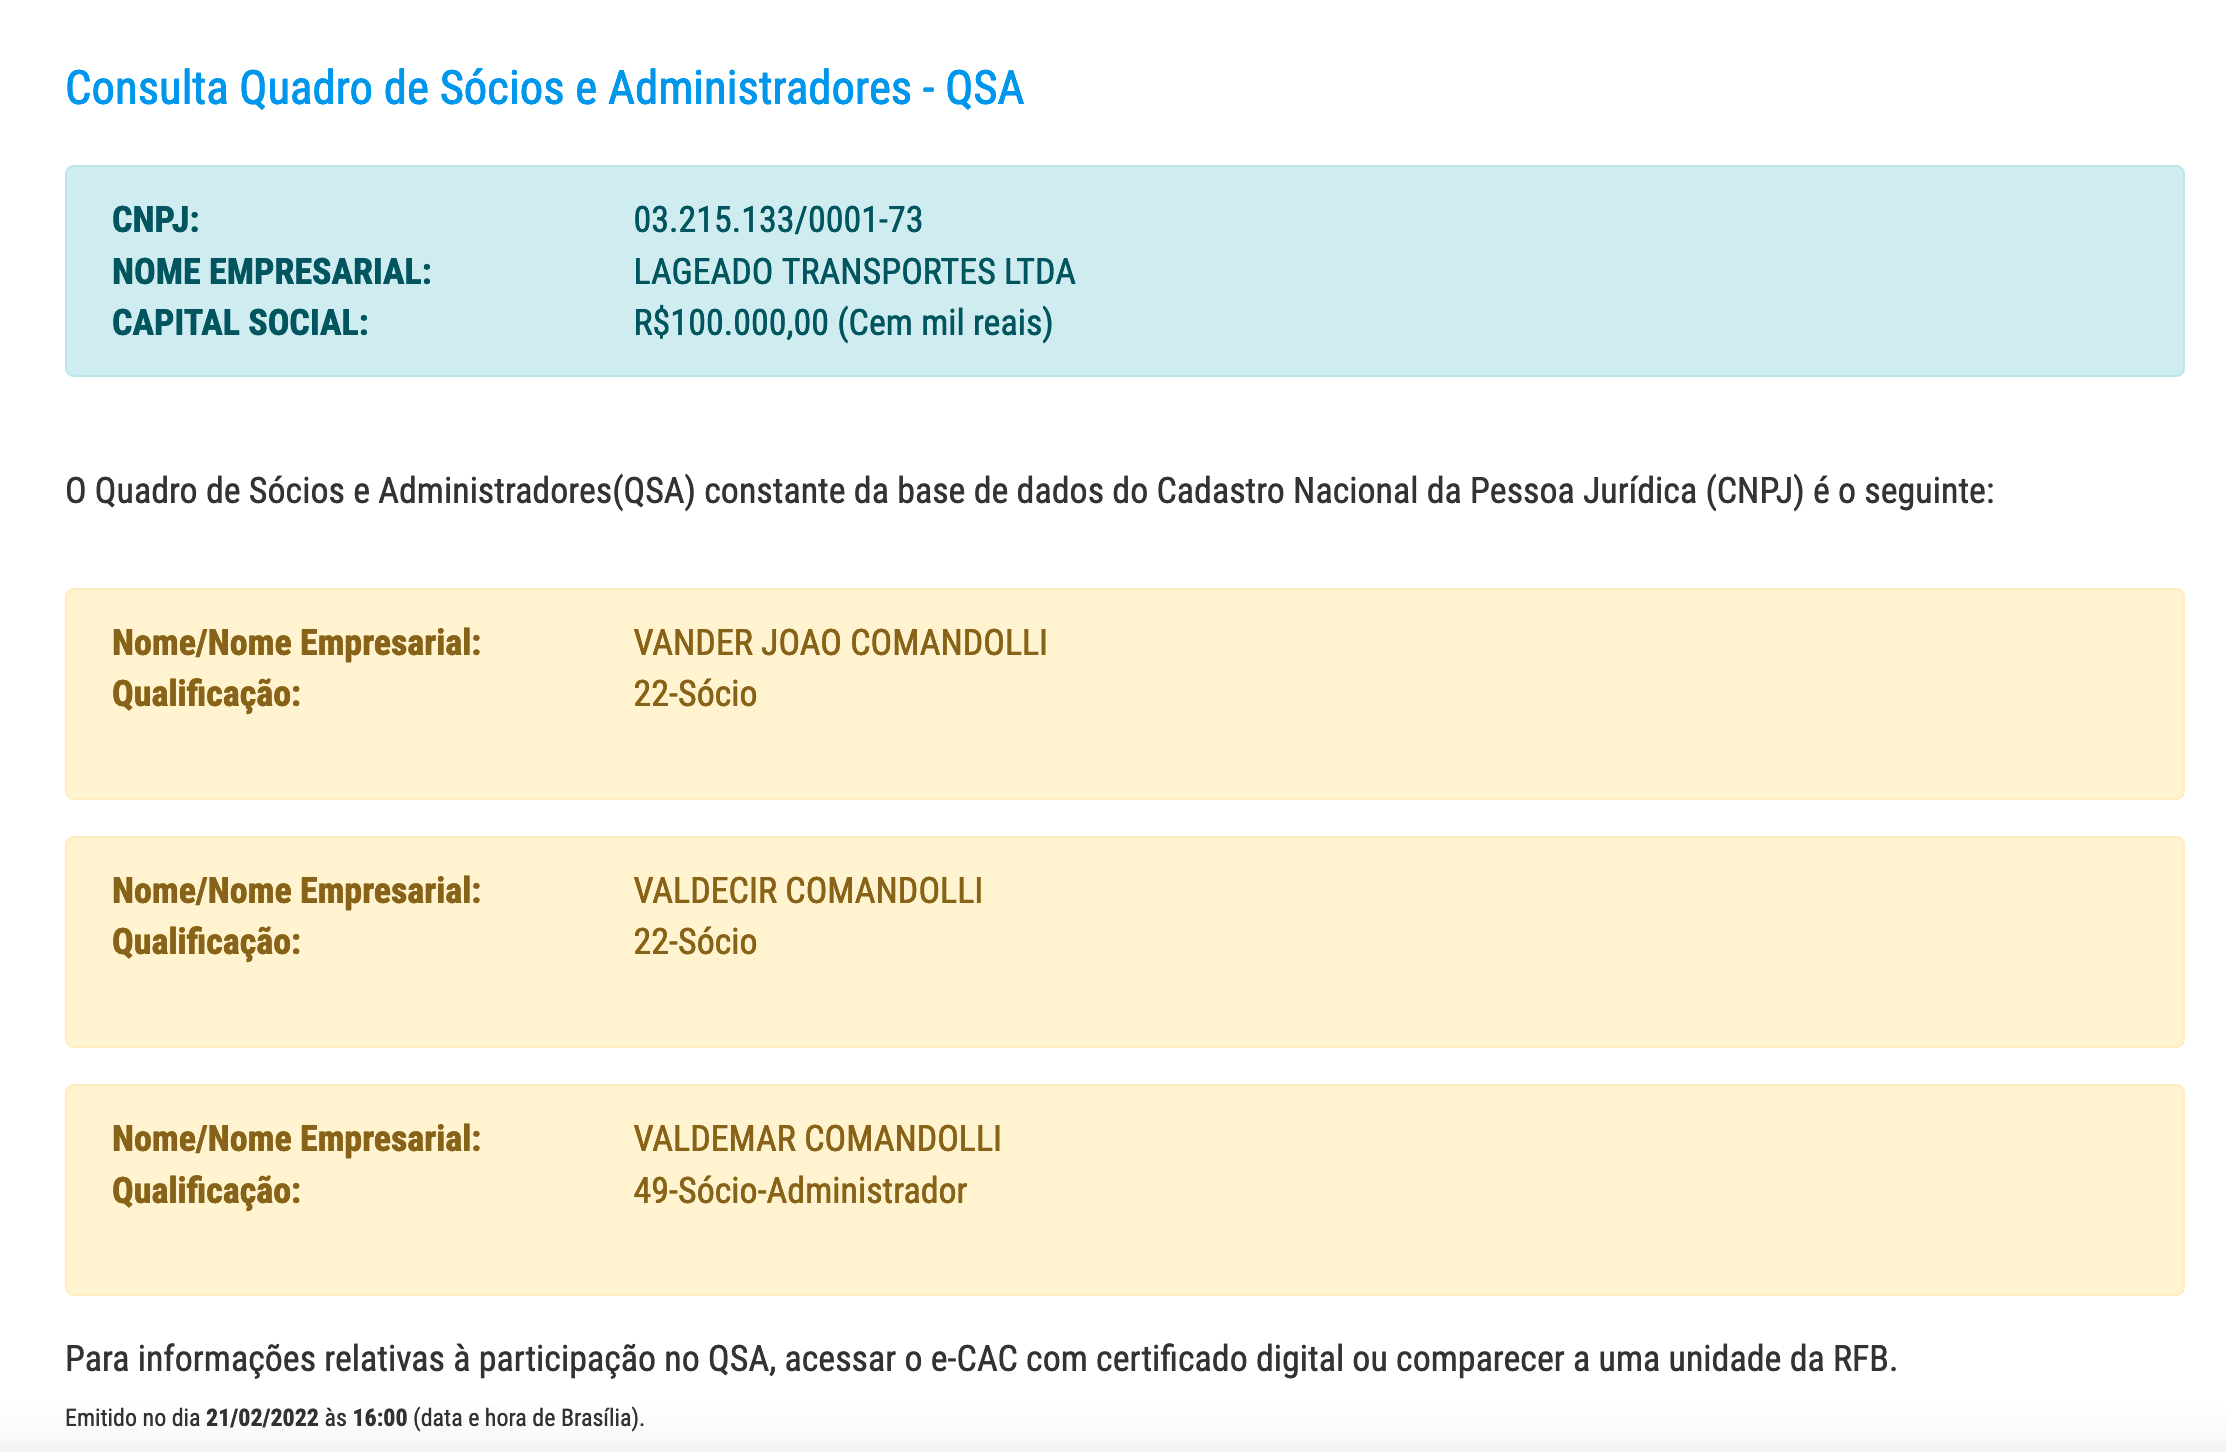Click the emission time 16:00
2226x1452 pixels.
(x=380, y=1418)
